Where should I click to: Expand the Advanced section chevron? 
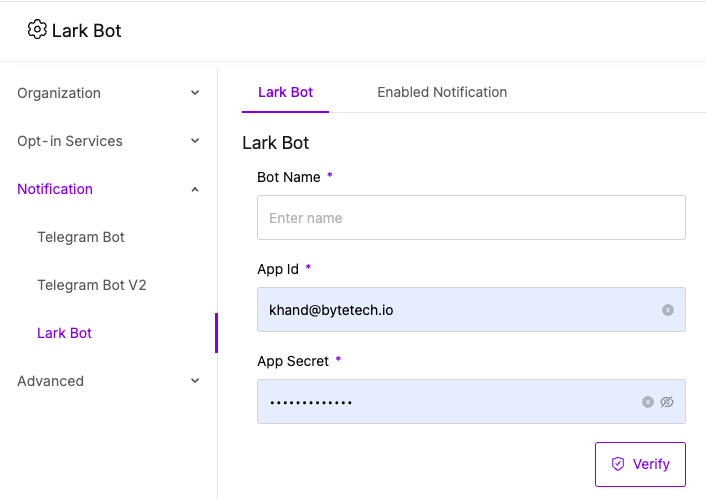coord(195,381)
